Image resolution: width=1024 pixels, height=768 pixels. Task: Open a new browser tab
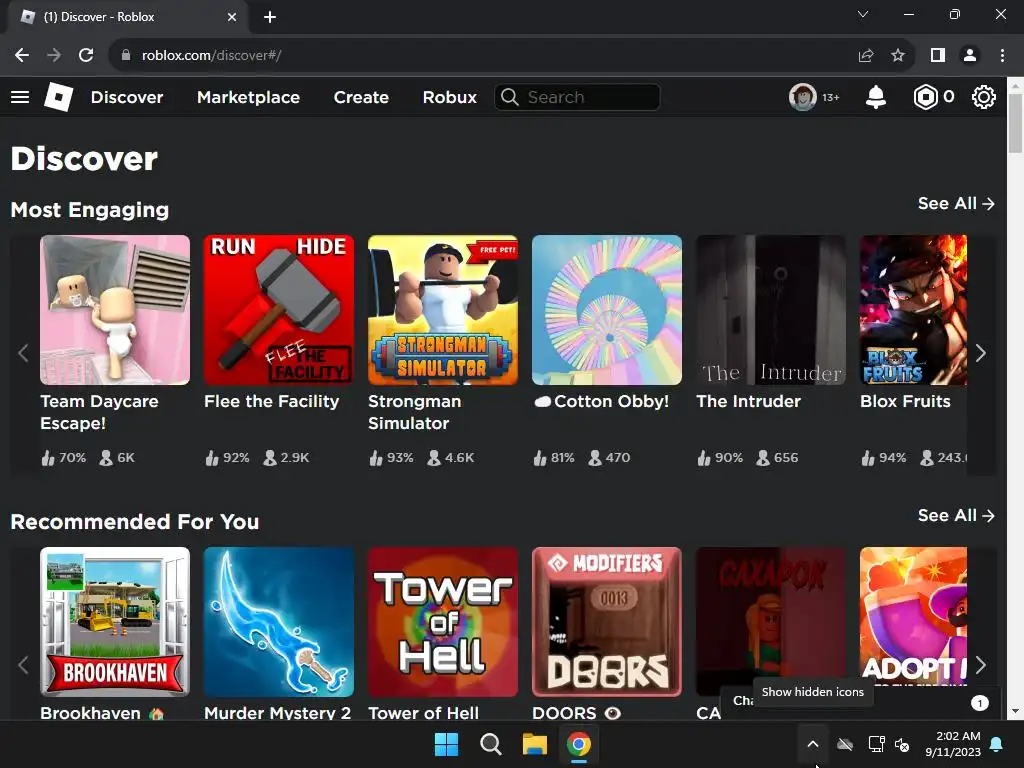[270, 17]
